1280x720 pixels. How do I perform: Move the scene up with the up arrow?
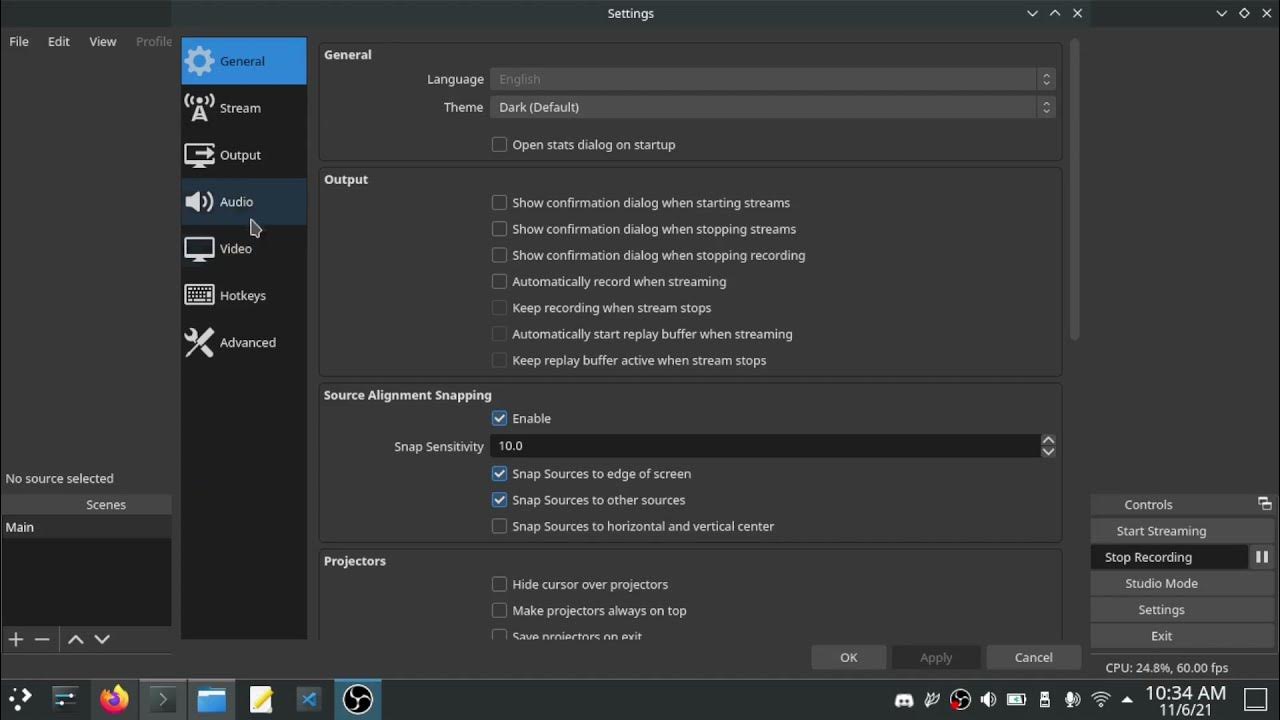75,639
